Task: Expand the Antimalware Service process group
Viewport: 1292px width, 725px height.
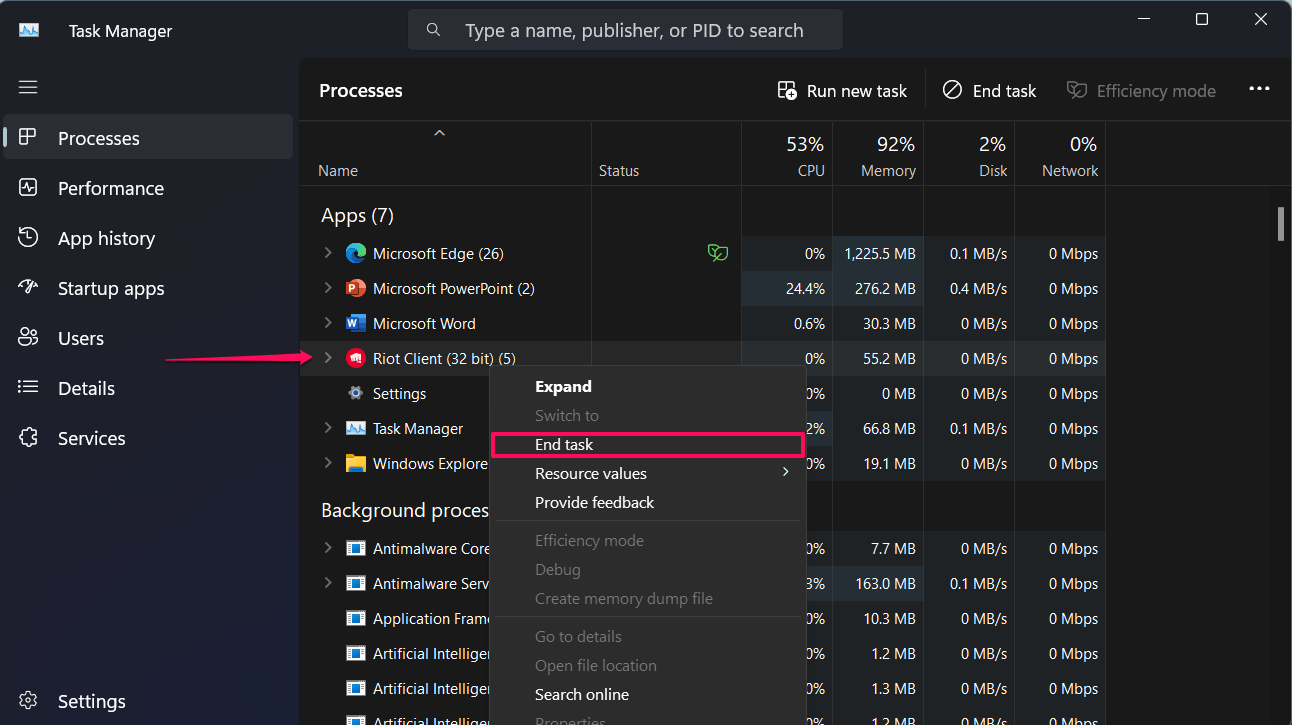Action: coord(327,583)
